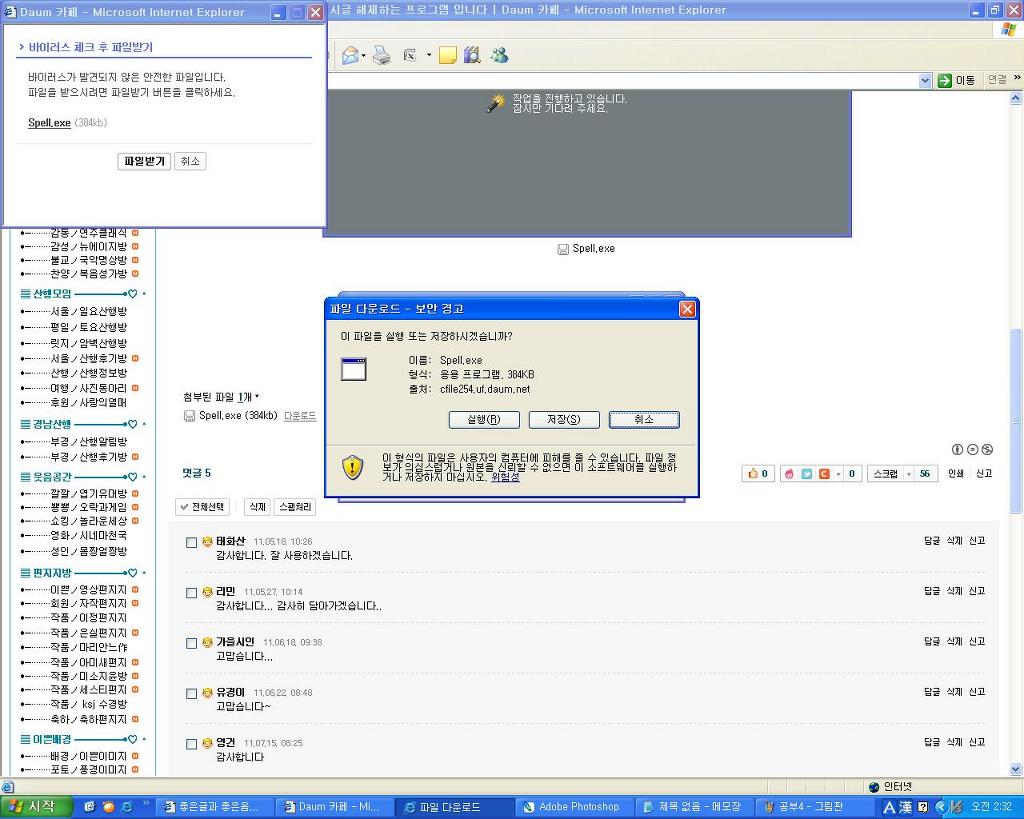Viewport: 1024px width, 819px height.
Task: Tick the checkbox for 가을시인's comment
Action: click(191, 643)
